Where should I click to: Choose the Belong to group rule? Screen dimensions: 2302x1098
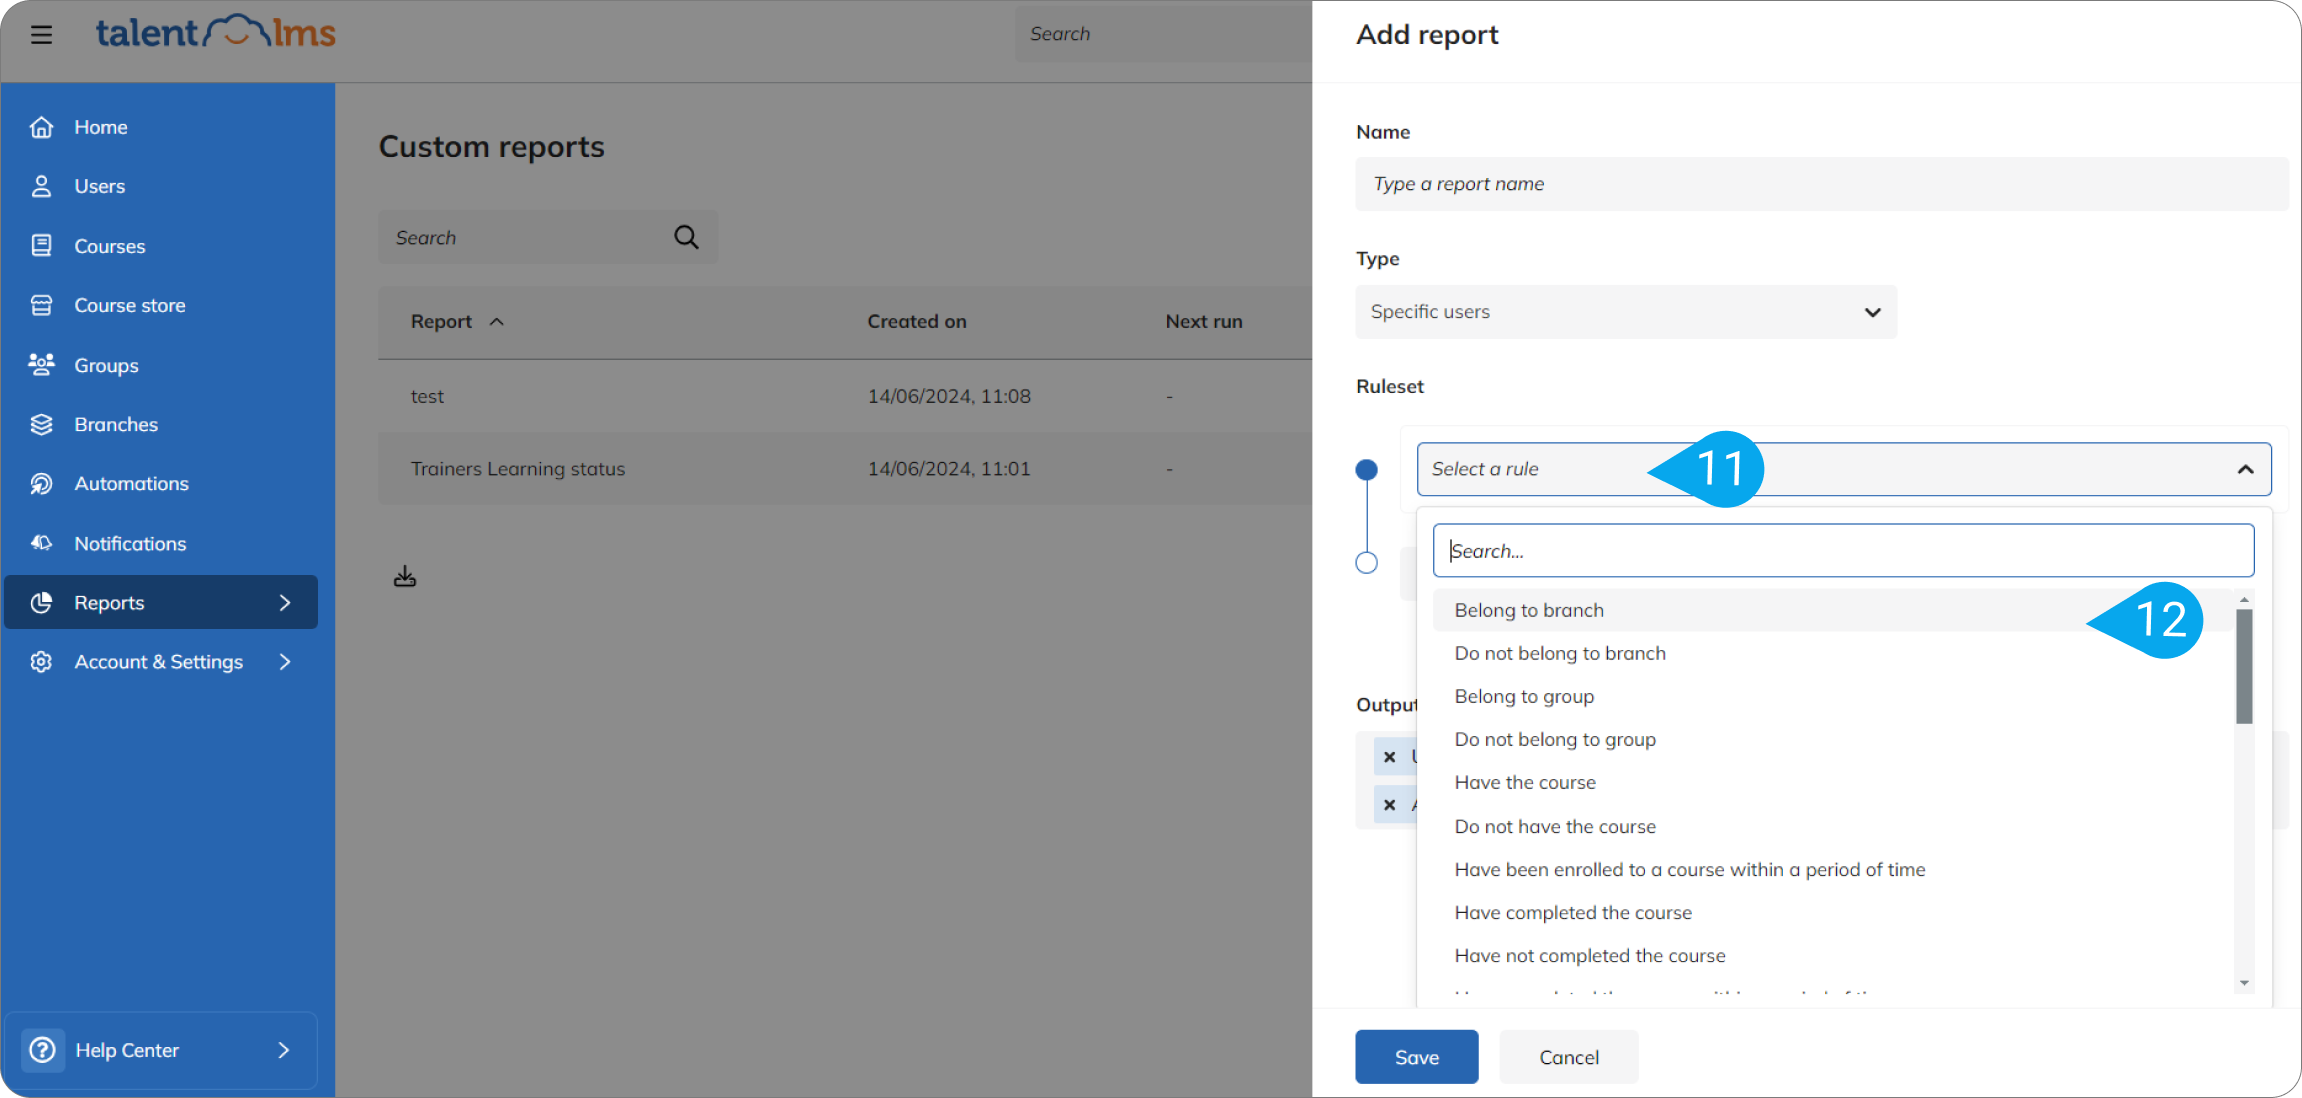point(1832,696)
